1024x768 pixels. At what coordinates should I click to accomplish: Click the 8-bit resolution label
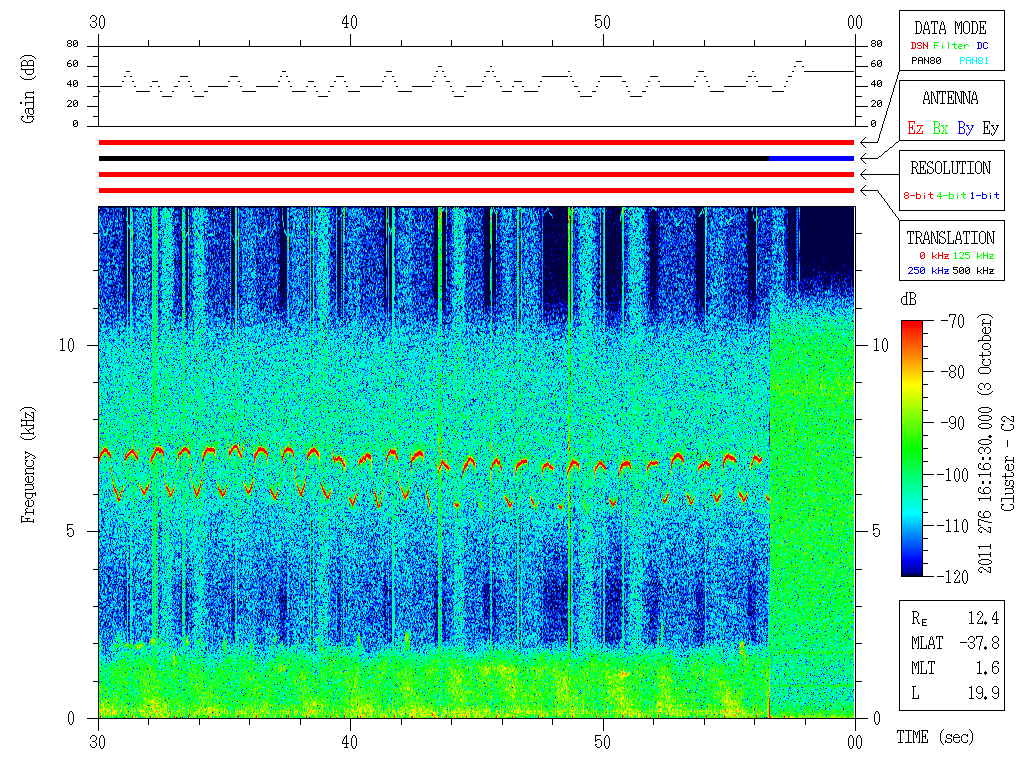coord(918,196)
